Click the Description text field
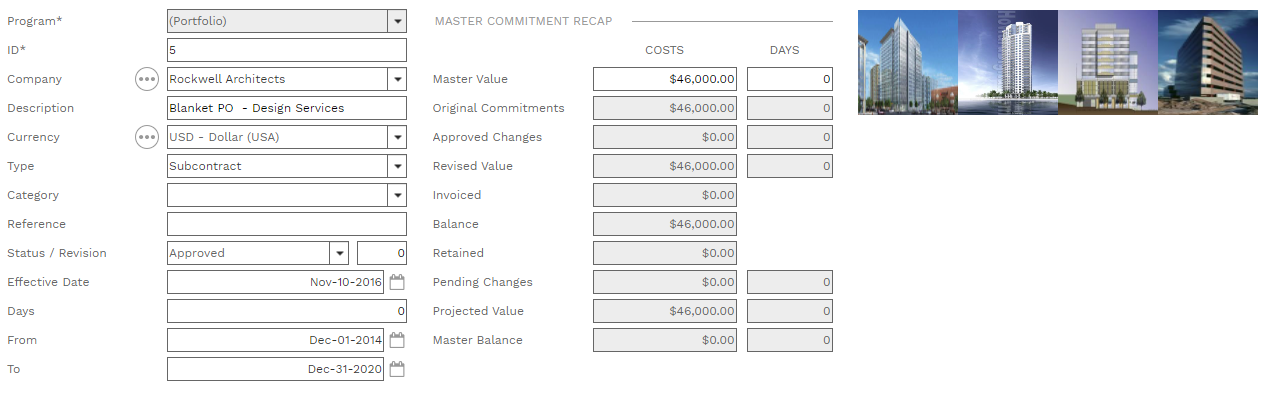This screenshot has width=1268, height=400. [x=286, y=108]
